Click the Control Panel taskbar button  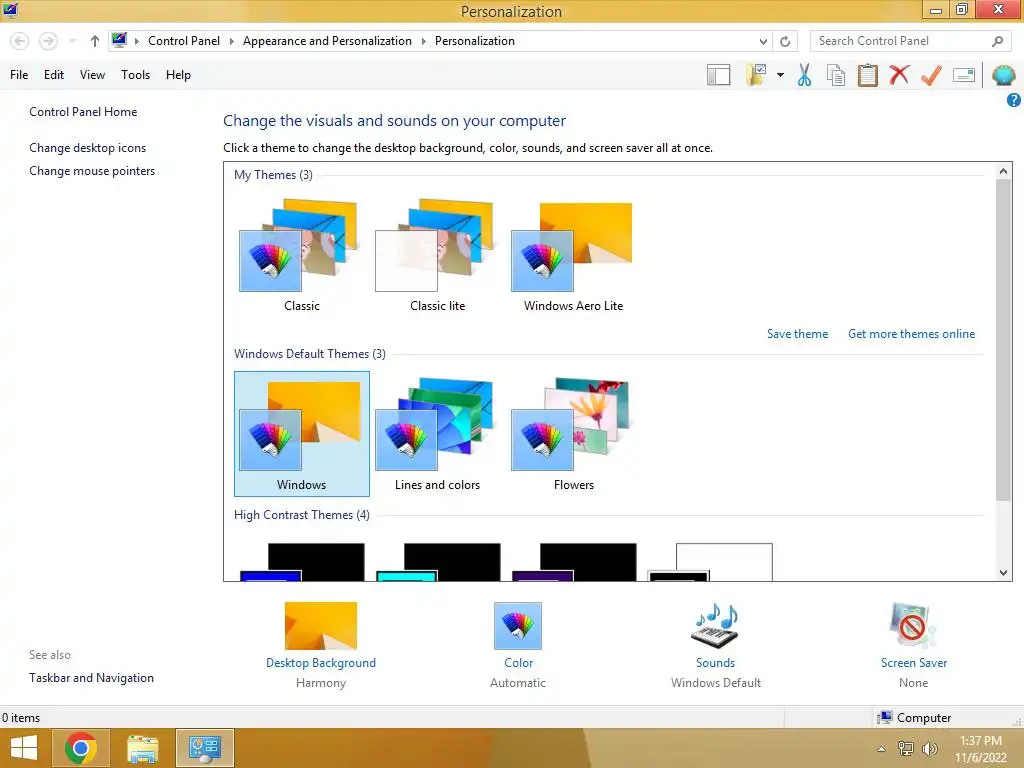coord(204,748)
